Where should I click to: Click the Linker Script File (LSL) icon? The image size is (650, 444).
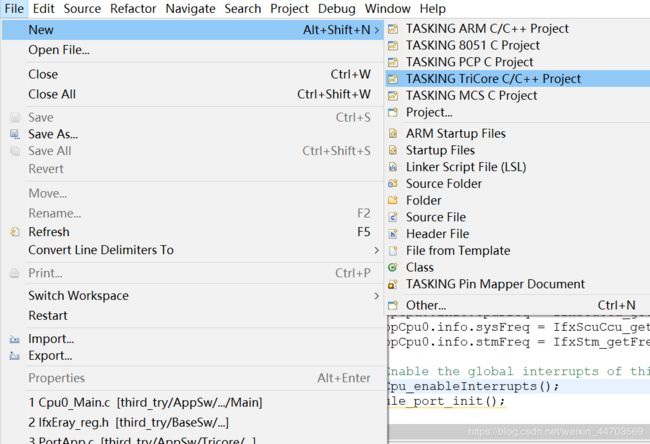pos(393,167)
